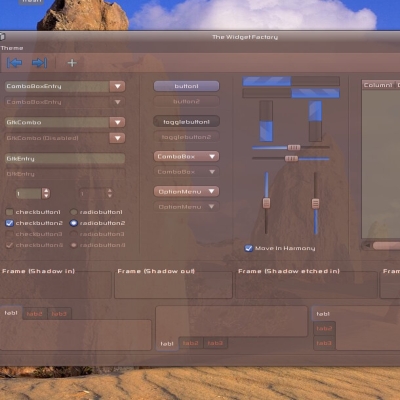Click inside the GtkCombo text field
The height and width of the screenshot is (400, 400).
coord(57,122)
